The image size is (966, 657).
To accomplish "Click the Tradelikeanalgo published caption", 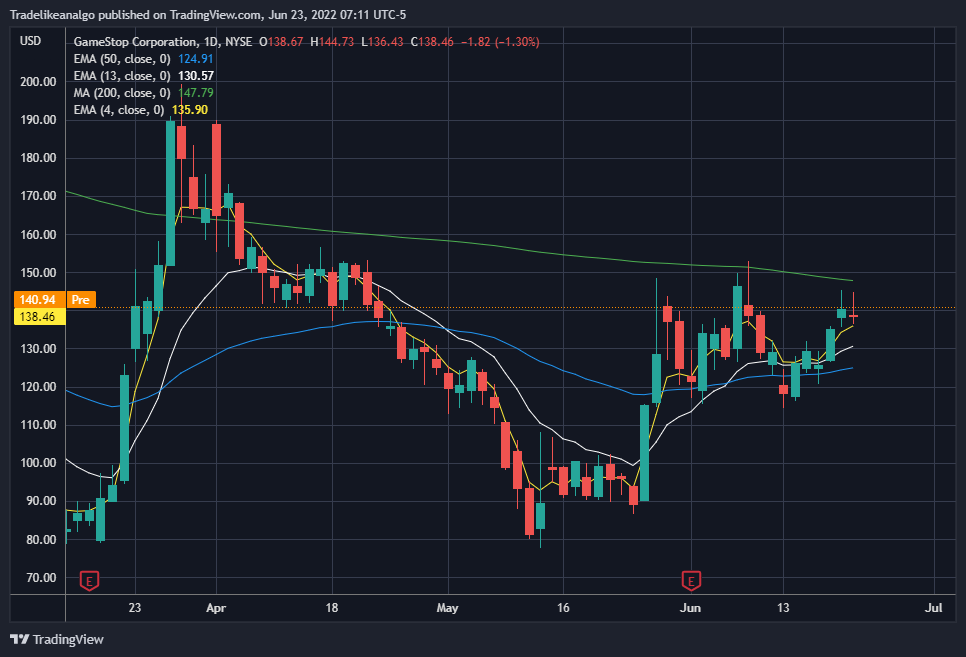I will 208,14.
